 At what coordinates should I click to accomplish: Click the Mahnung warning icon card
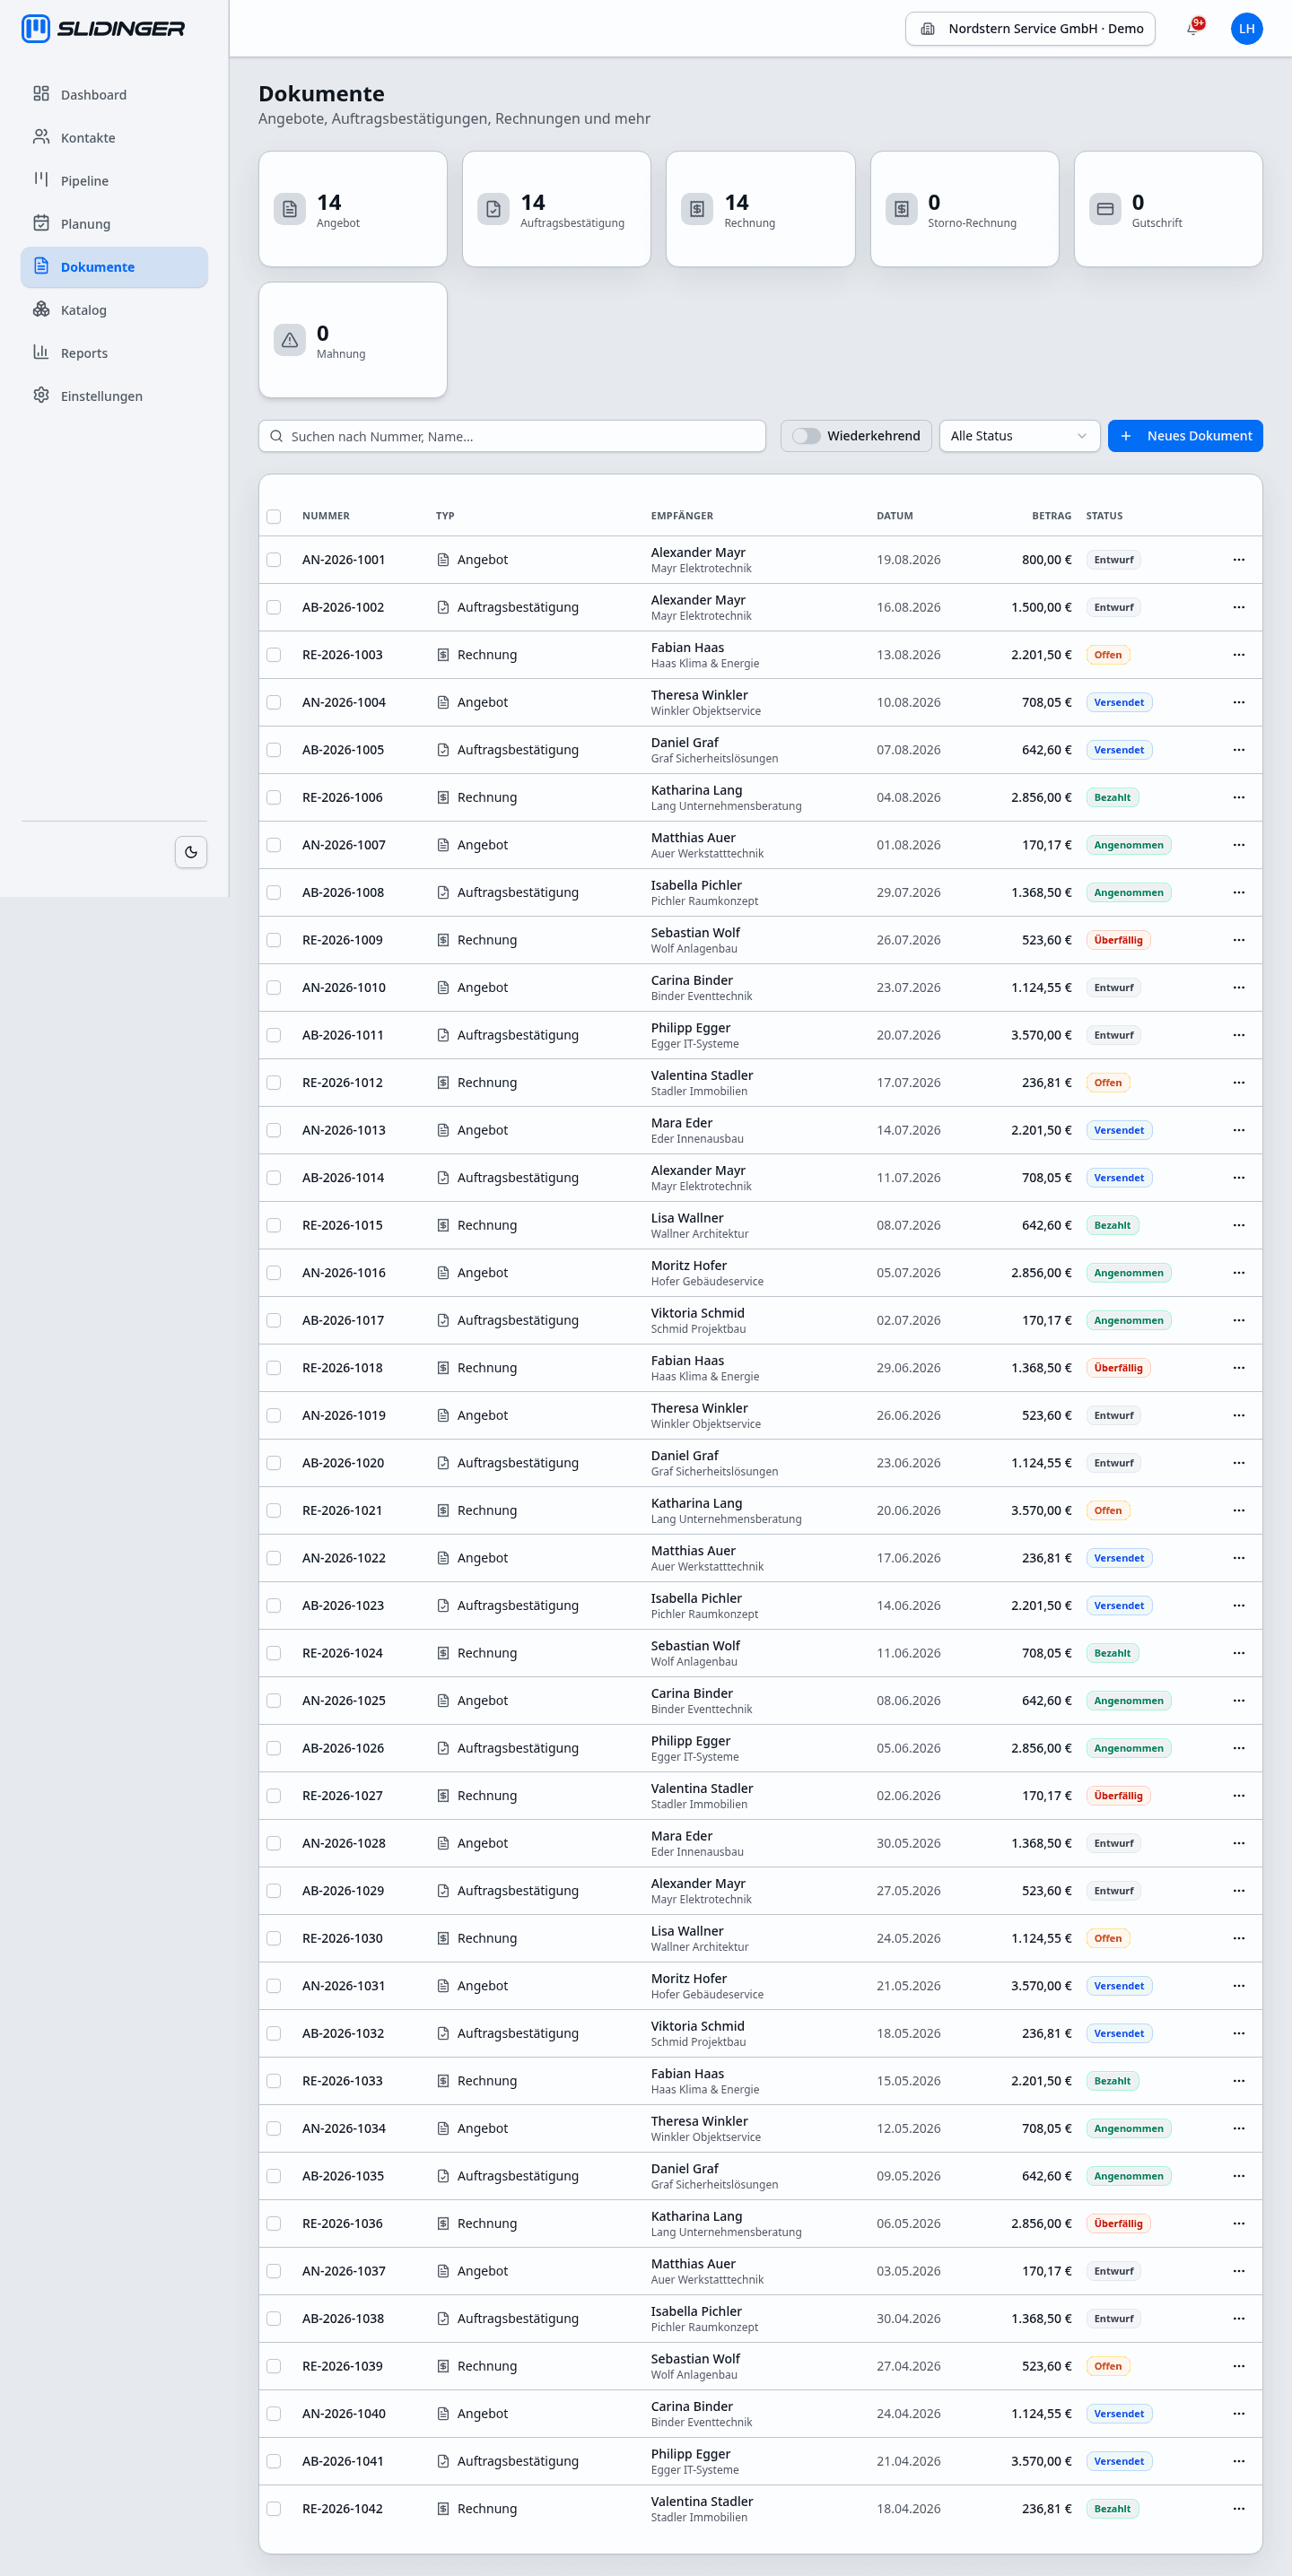pyautogui.click(x=290, y=340)
